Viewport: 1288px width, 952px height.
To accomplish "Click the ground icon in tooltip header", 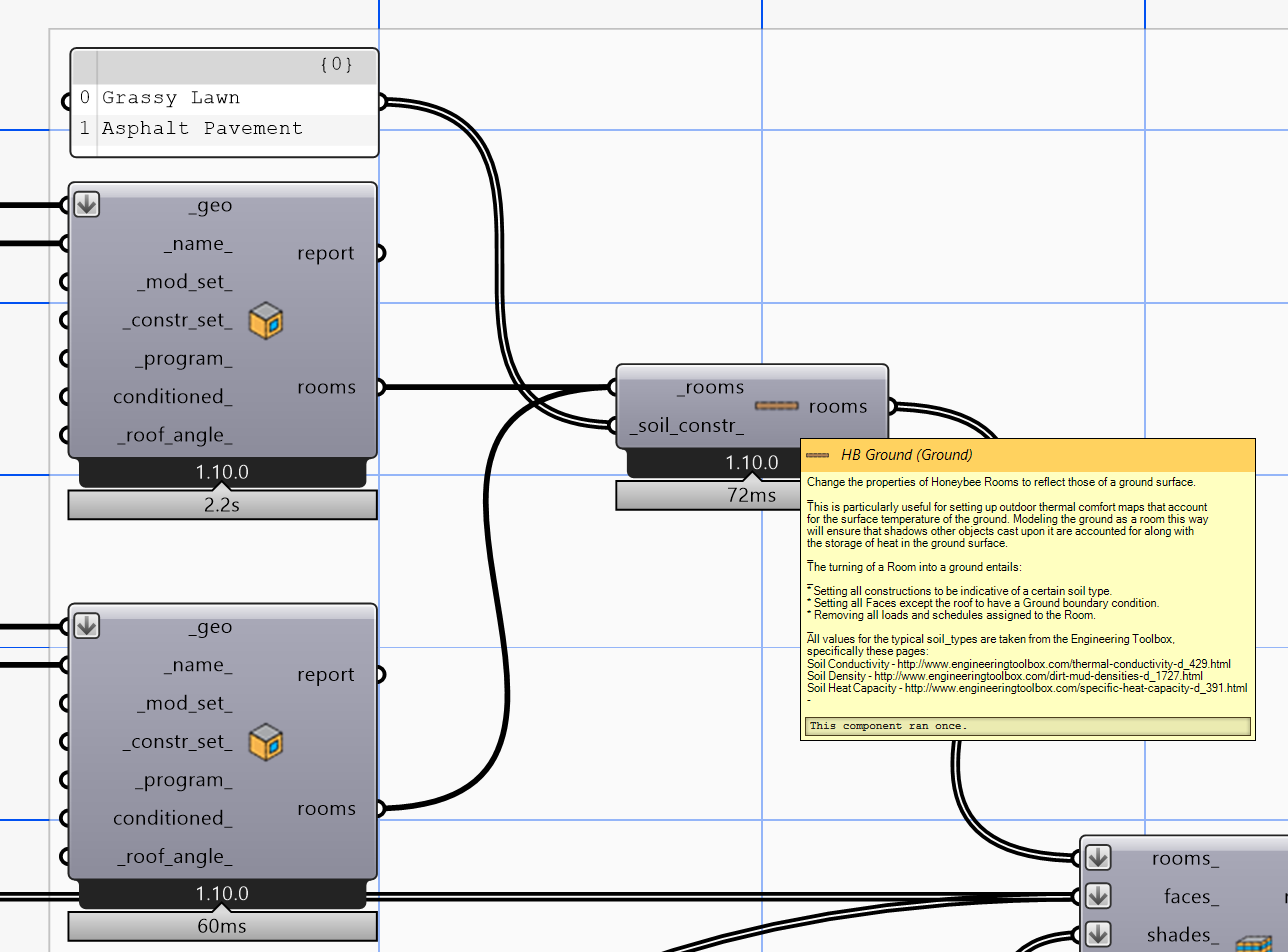I will pyautogui.click(x=817, y=455).
